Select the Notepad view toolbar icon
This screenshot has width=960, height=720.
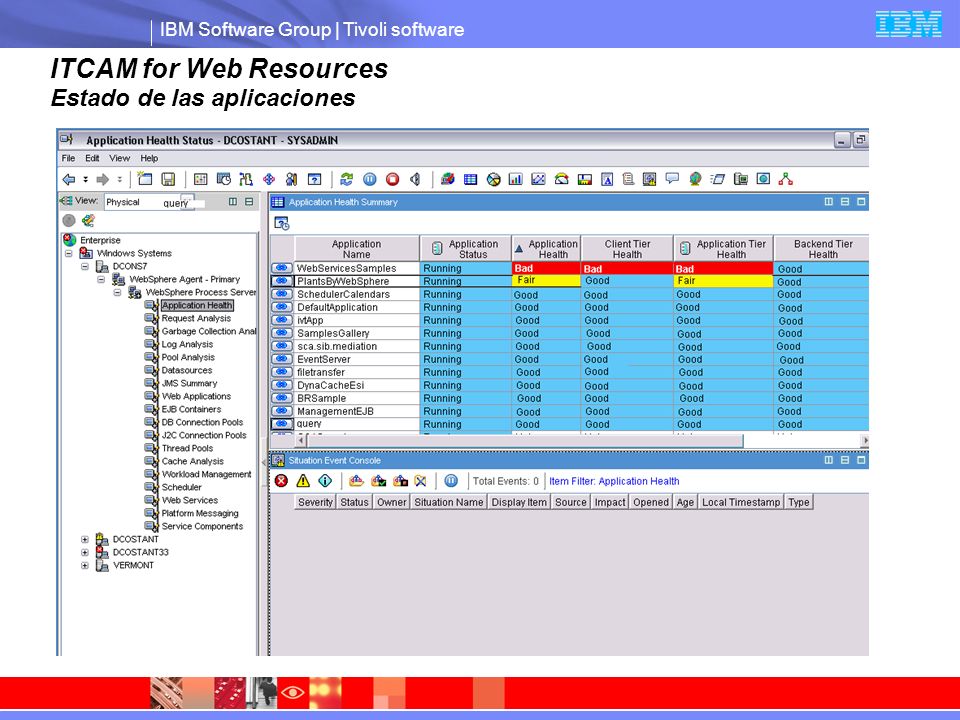(607, 179)
